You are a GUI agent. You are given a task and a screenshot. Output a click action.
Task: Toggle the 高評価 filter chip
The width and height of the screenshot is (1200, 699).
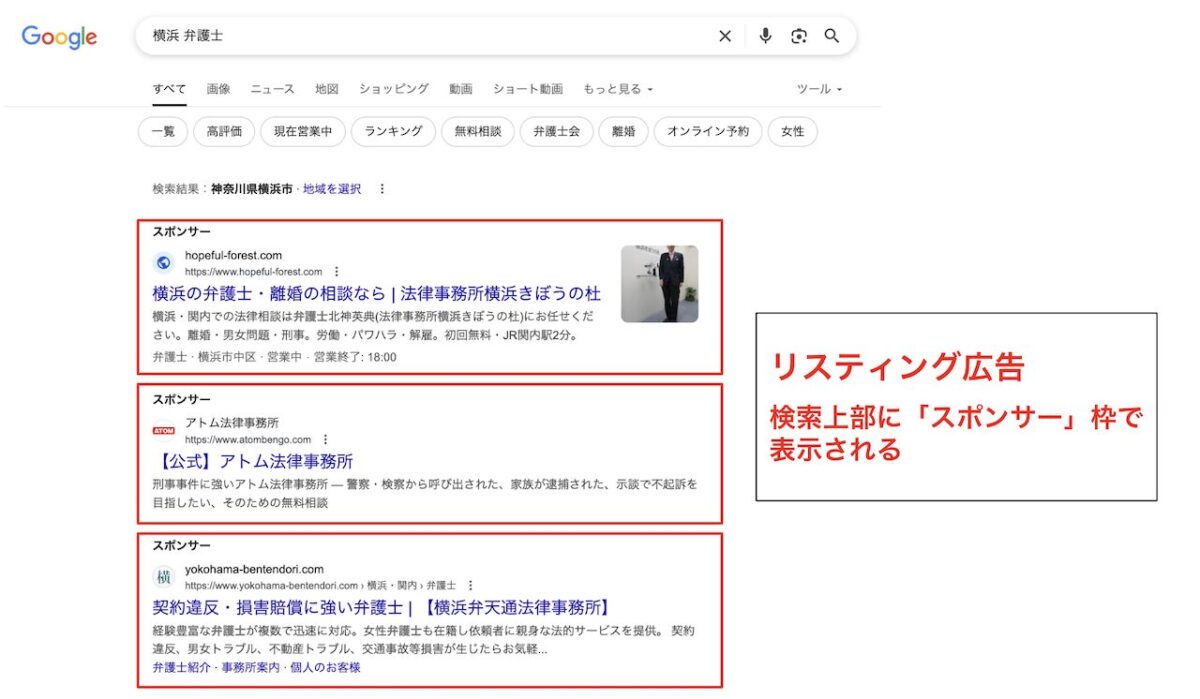(224, 132)
